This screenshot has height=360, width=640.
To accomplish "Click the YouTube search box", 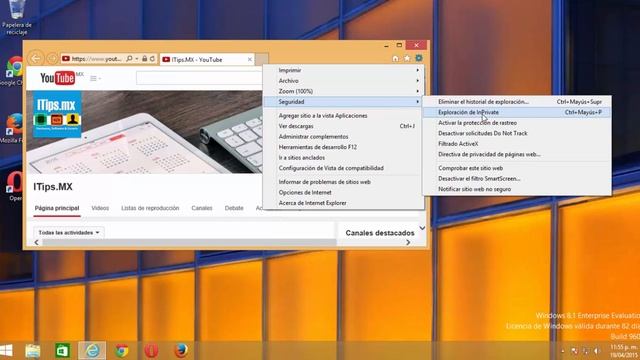I will click(199, 78).
